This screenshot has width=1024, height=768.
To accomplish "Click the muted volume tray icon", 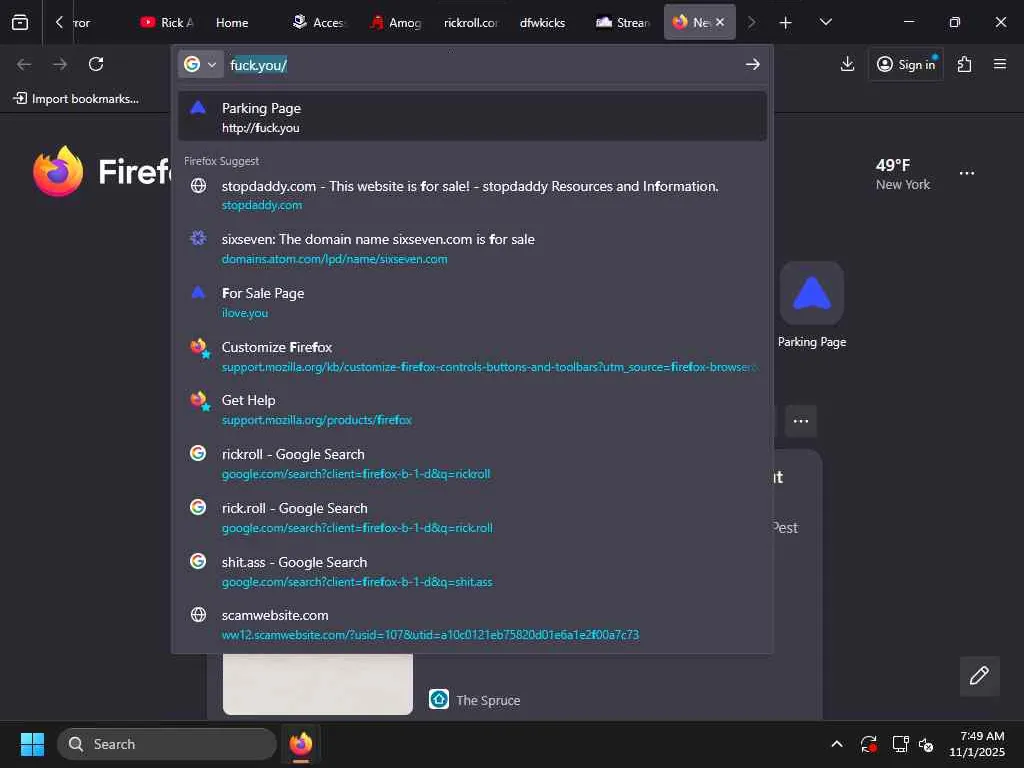I will coord(926,744).
